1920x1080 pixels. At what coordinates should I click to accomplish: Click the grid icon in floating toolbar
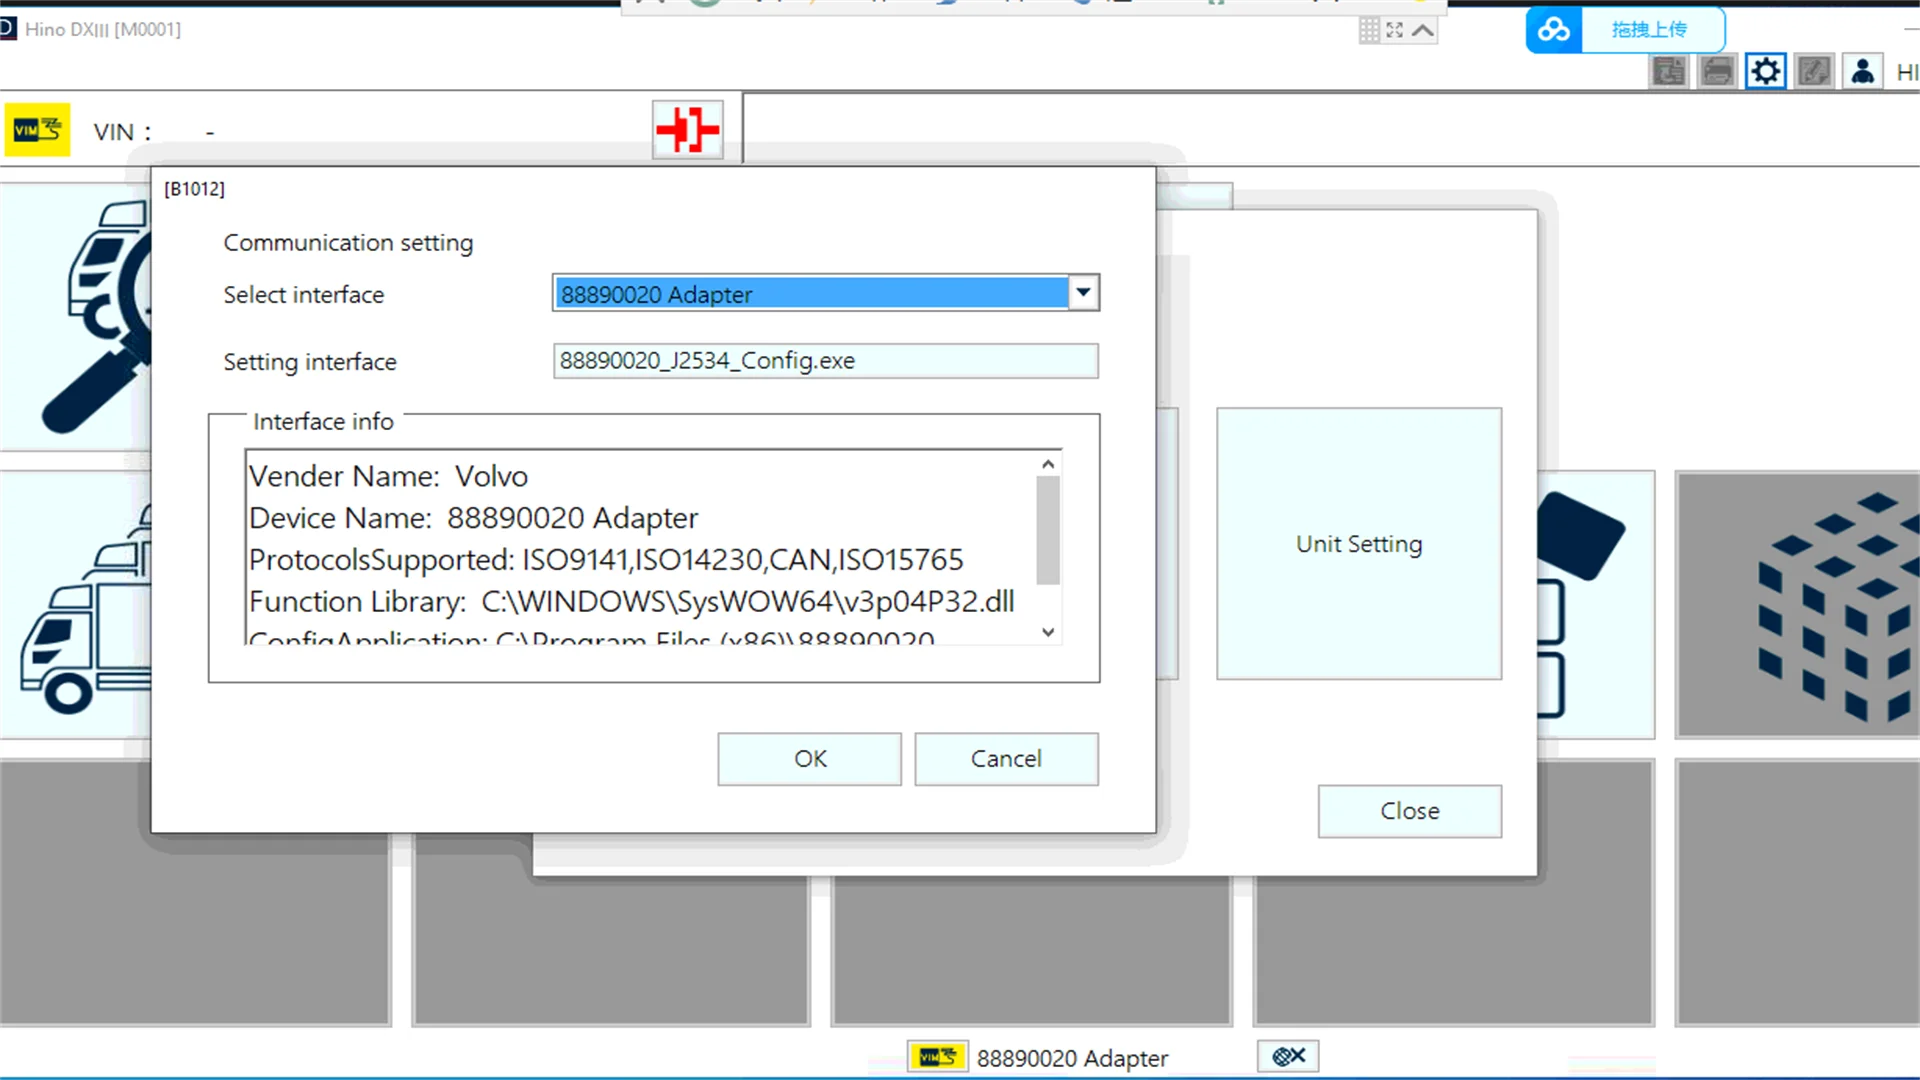(x=1369, y=30)
